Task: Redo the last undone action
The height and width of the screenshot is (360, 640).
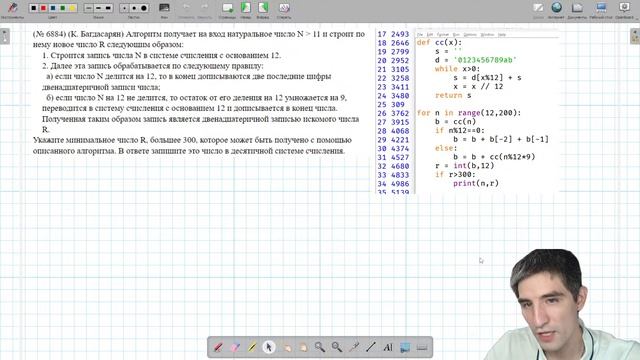Action: click(204, 9)
